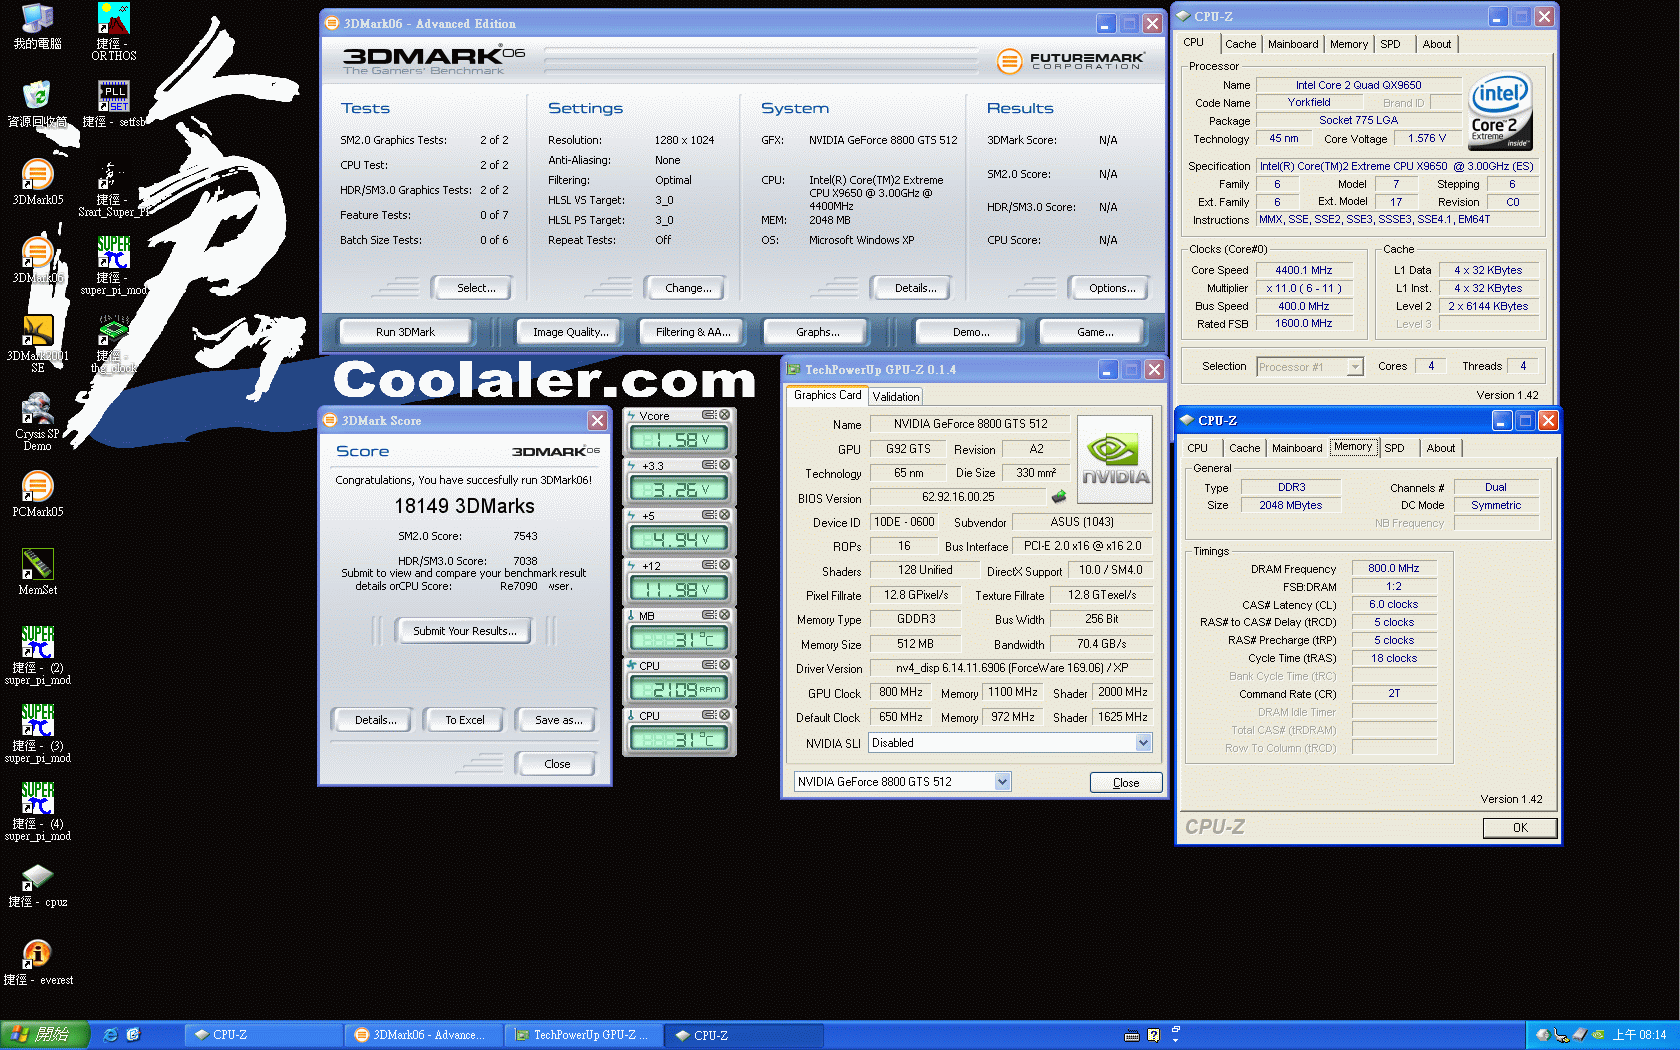The height and width of the screenshot is (1050, 1680).
Task: Click the taskbar clock showing 08:14
Action: click(1639, 1035)
